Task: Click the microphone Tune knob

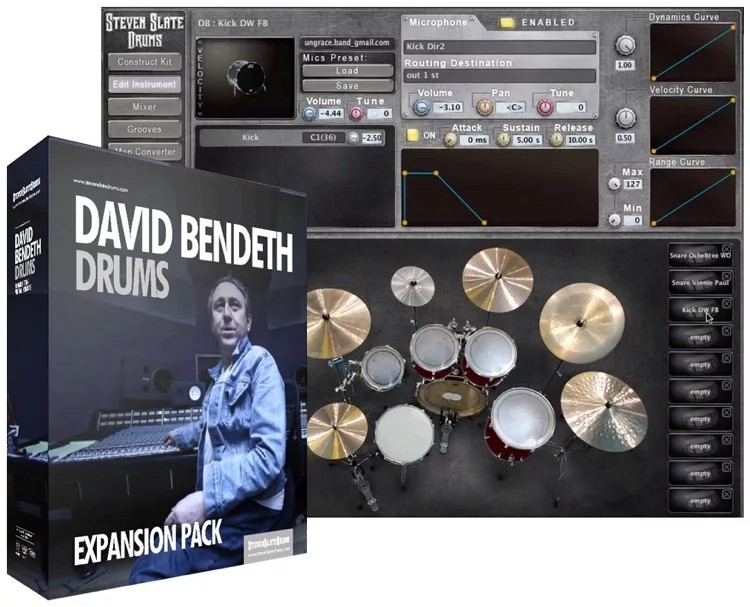Action: pyautogui.click(x=544, y=107)
